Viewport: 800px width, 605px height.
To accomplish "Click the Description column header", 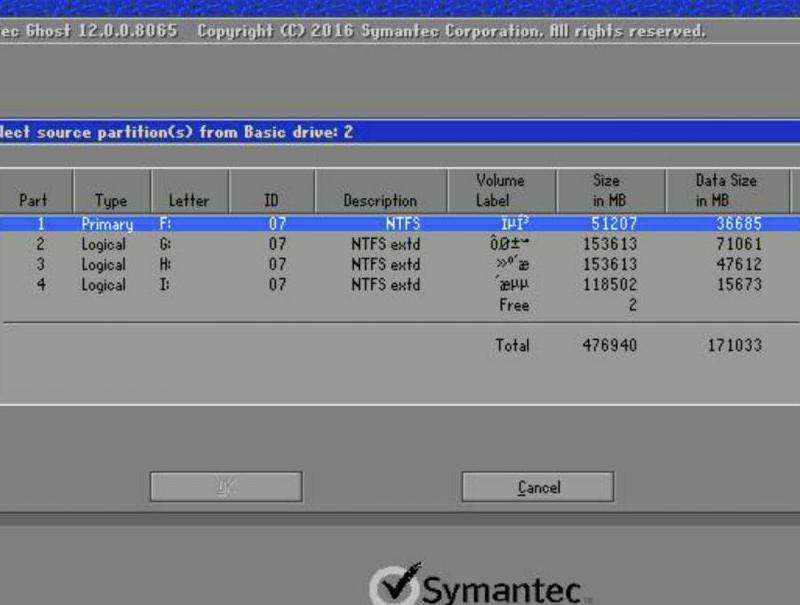I will (381, 191).
